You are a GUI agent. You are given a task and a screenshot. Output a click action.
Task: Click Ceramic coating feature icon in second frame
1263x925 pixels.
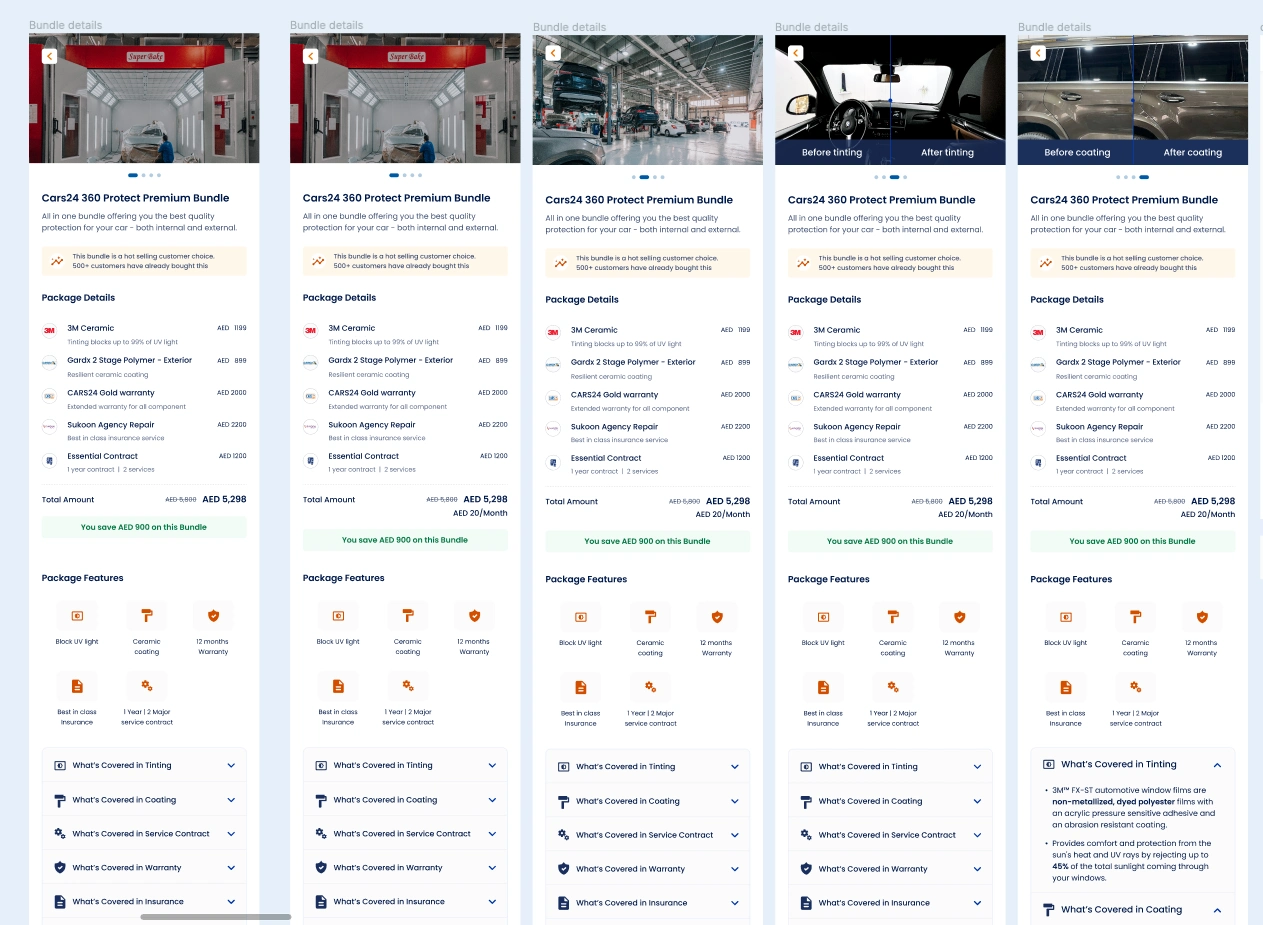click(408, 616)
